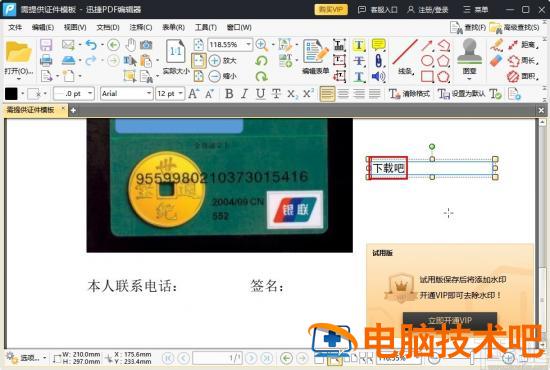Select the rectangle shape tool
Image resolution: width=550 pixels, height=370 pixels.
click(x=427, y=76)
